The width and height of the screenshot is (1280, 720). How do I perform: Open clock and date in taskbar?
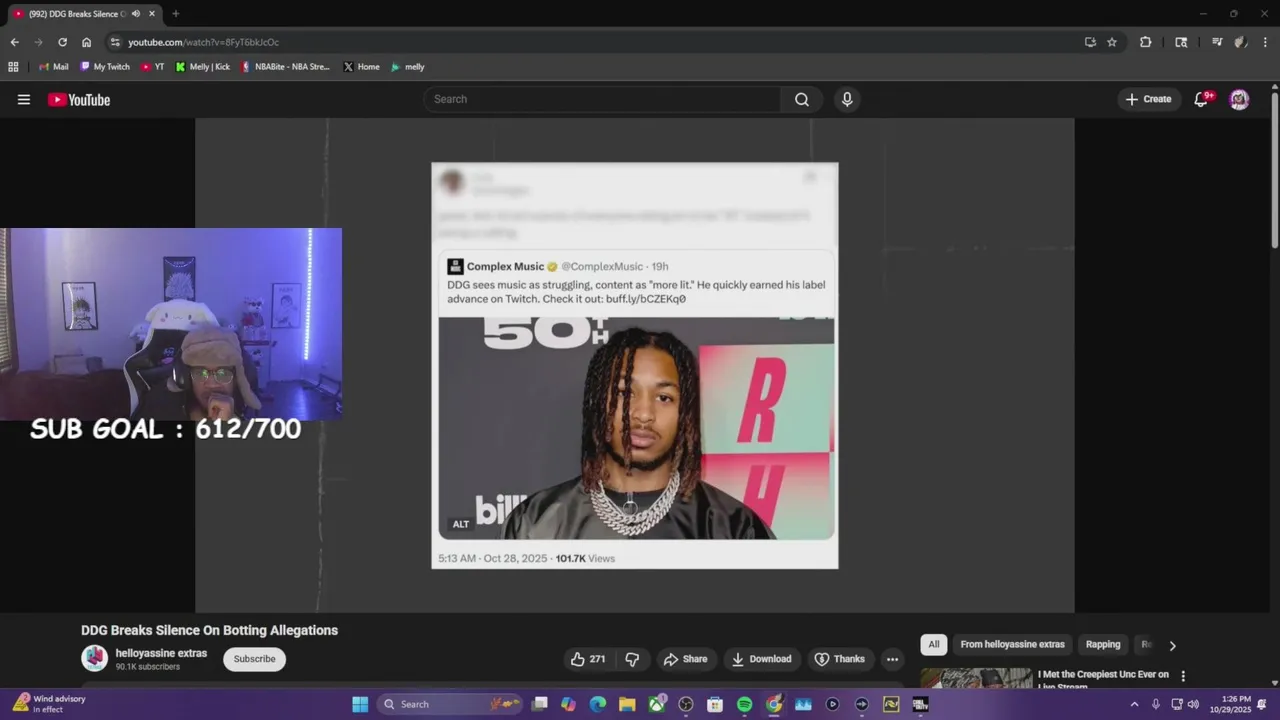pyautogui.click(x=1230, y=704)
